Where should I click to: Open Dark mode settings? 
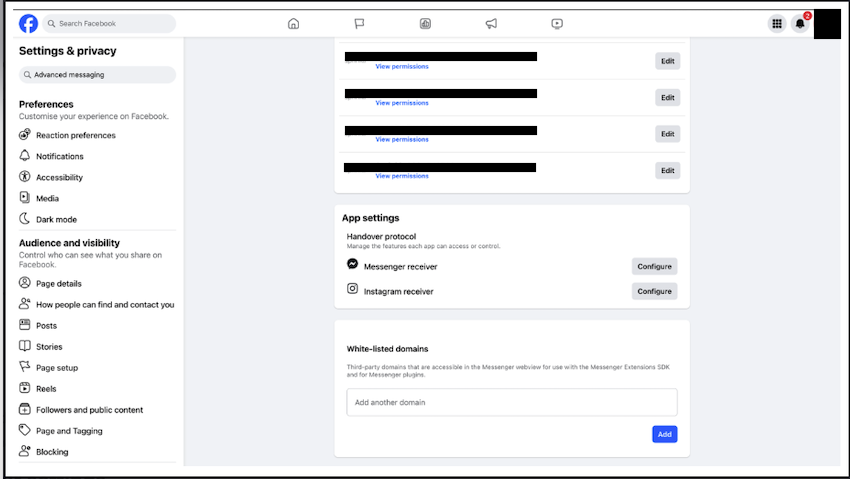56,219
